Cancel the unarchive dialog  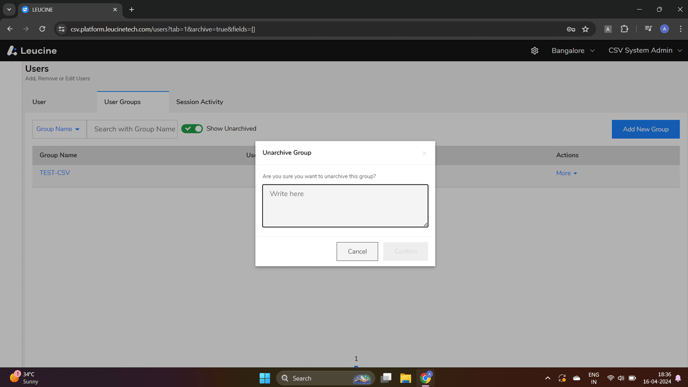[x=357, y=251]
